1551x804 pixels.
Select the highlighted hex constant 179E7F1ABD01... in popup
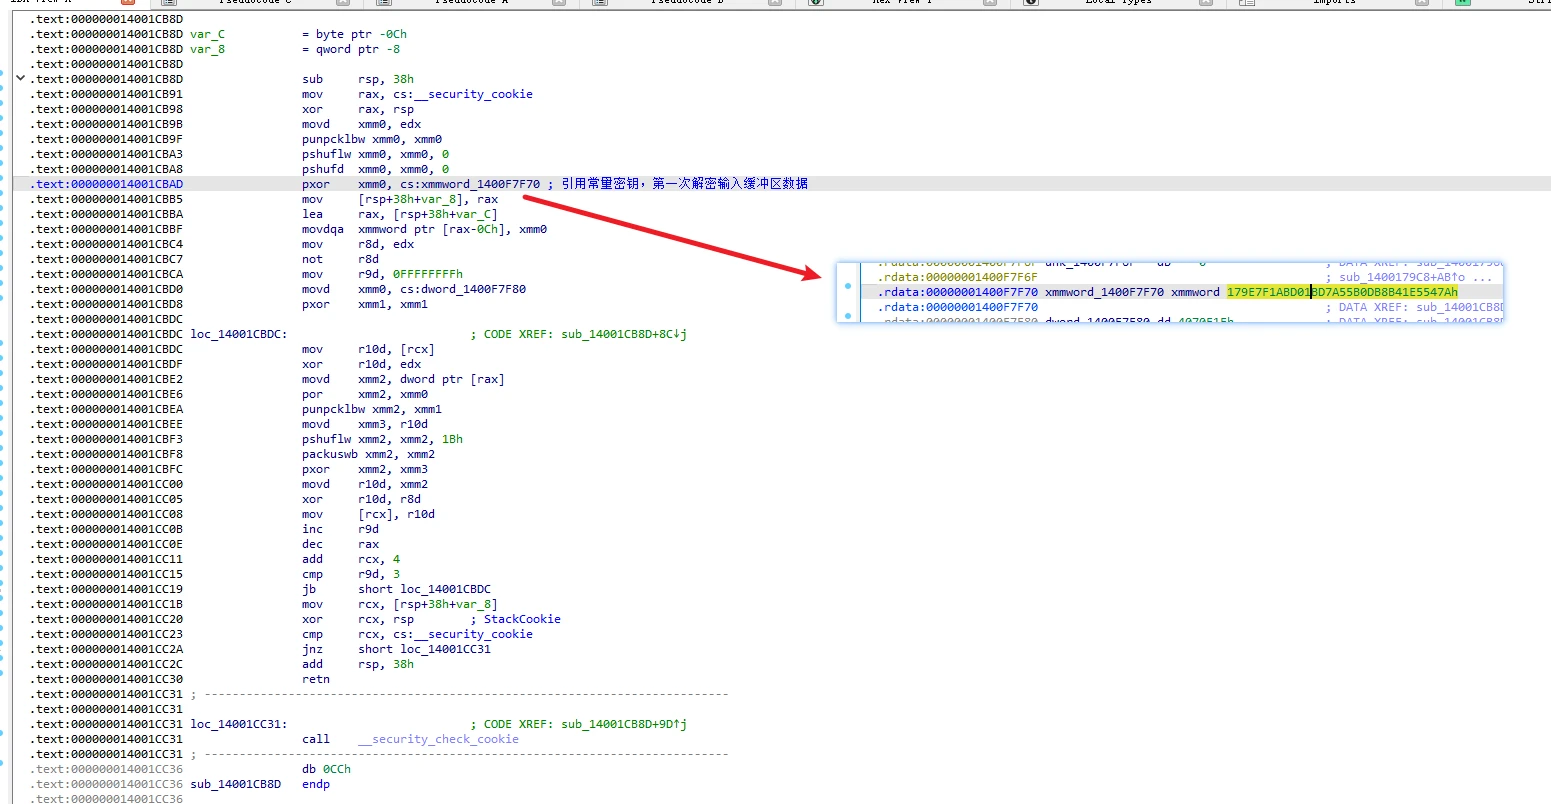(1342, 292)
